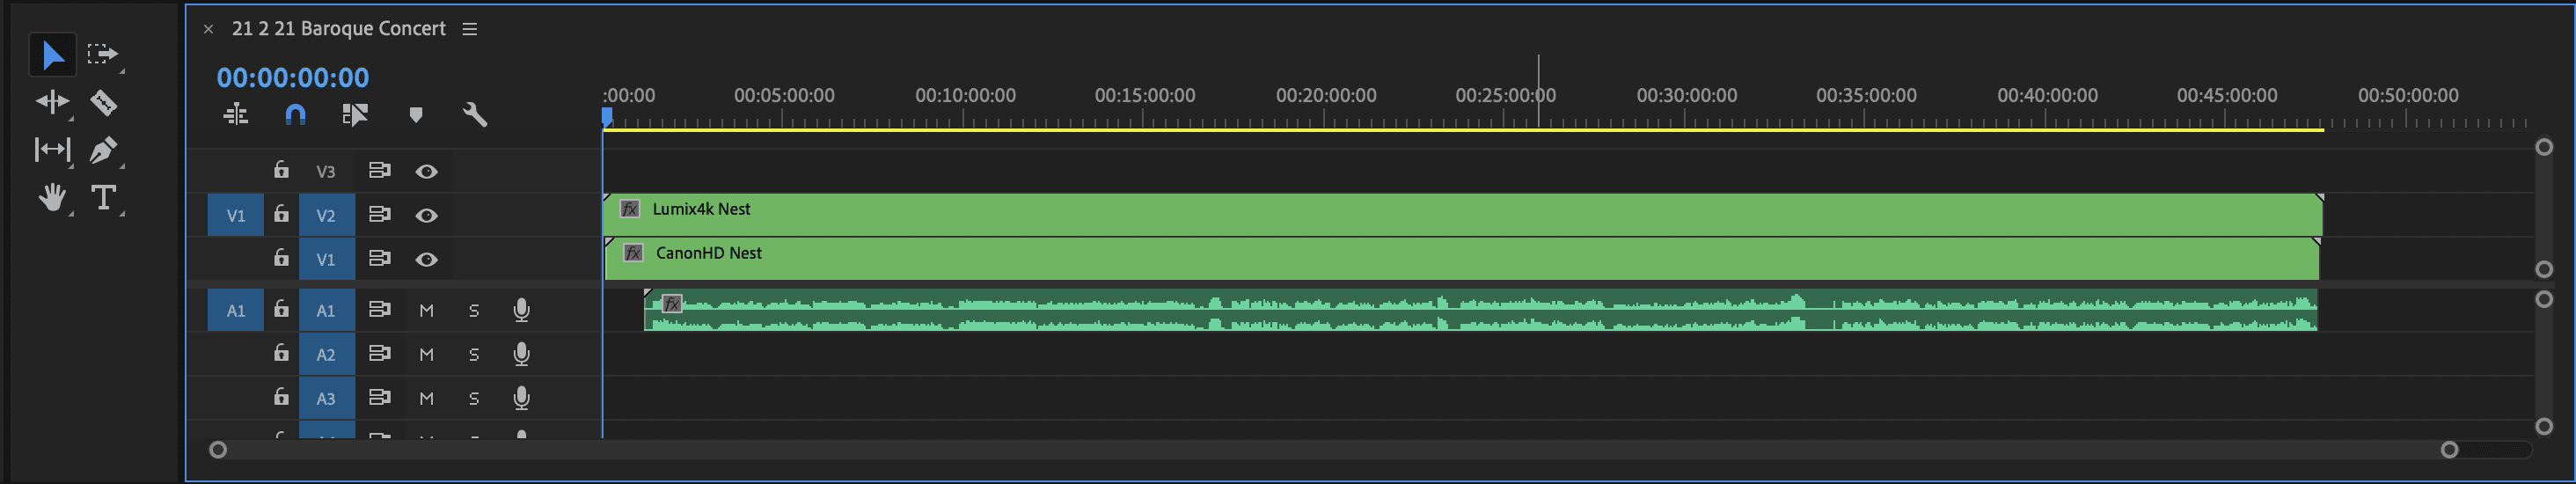Target the A1 track header label
Image resolution: width=2576 pixels, height=484 pixels.
(326, 310)
